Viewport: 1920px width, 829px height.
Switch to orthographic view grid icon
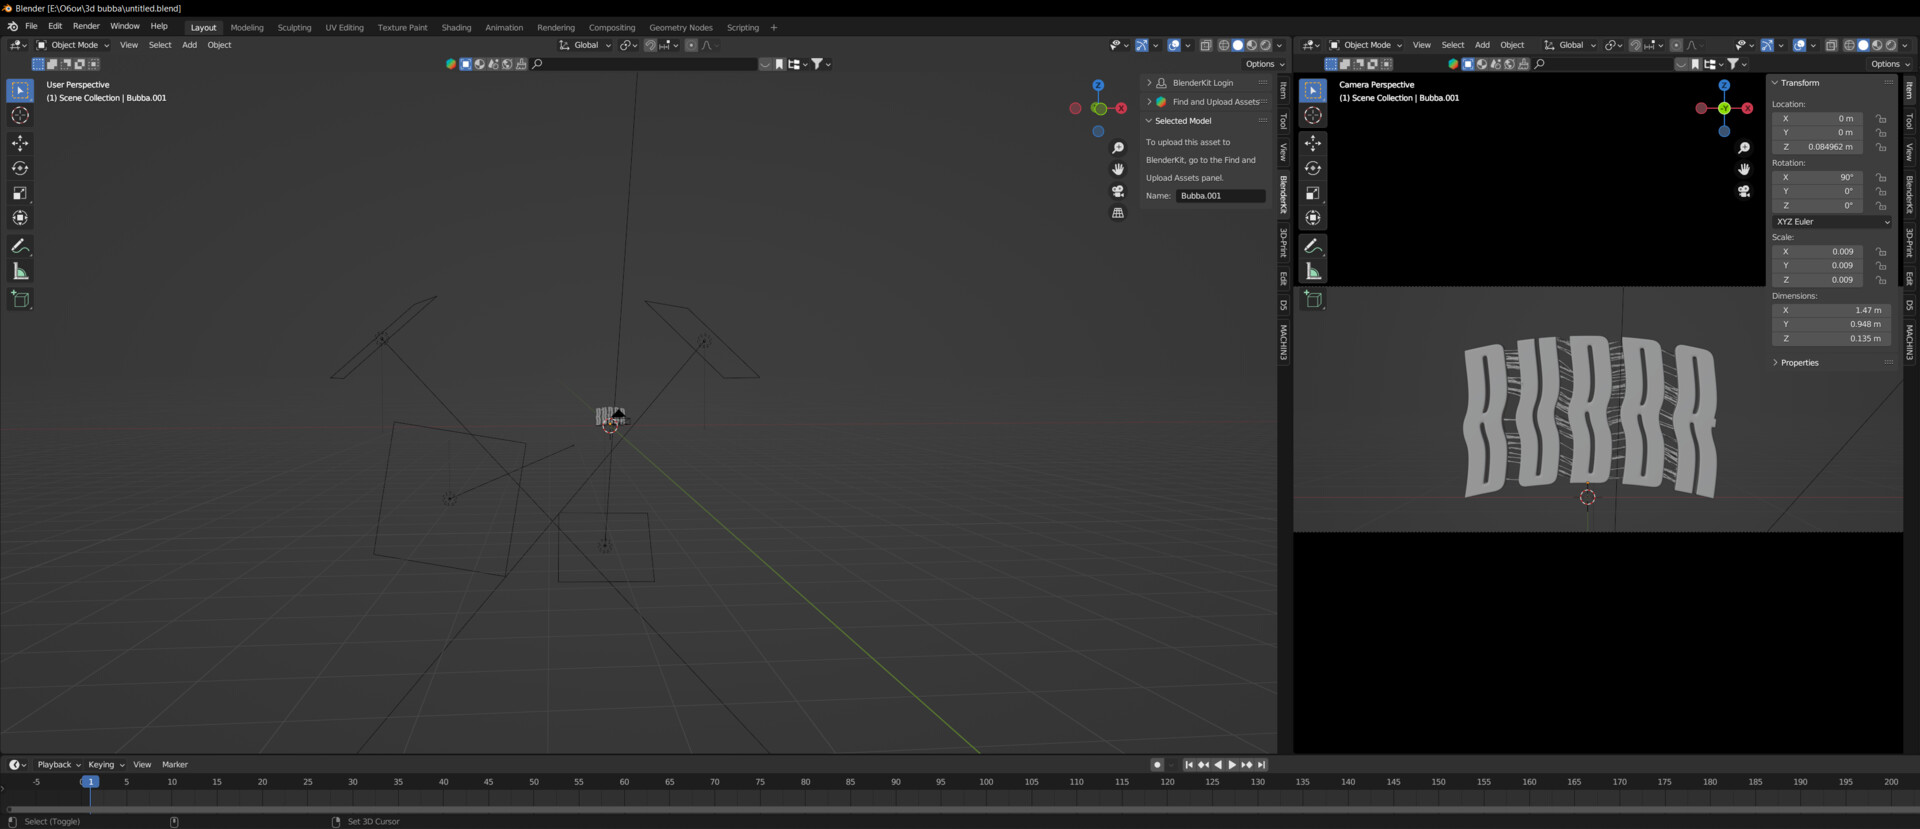(x=1118, y=213)
